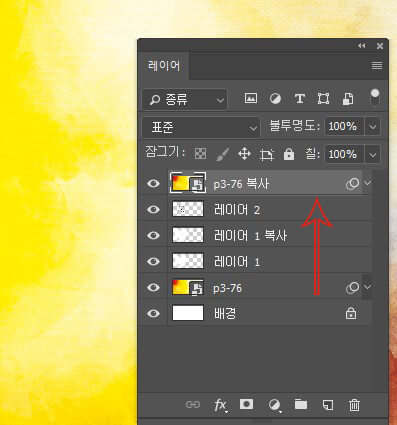Lock image pixels brush icon
Screen dimensions: 397x425
222,154
